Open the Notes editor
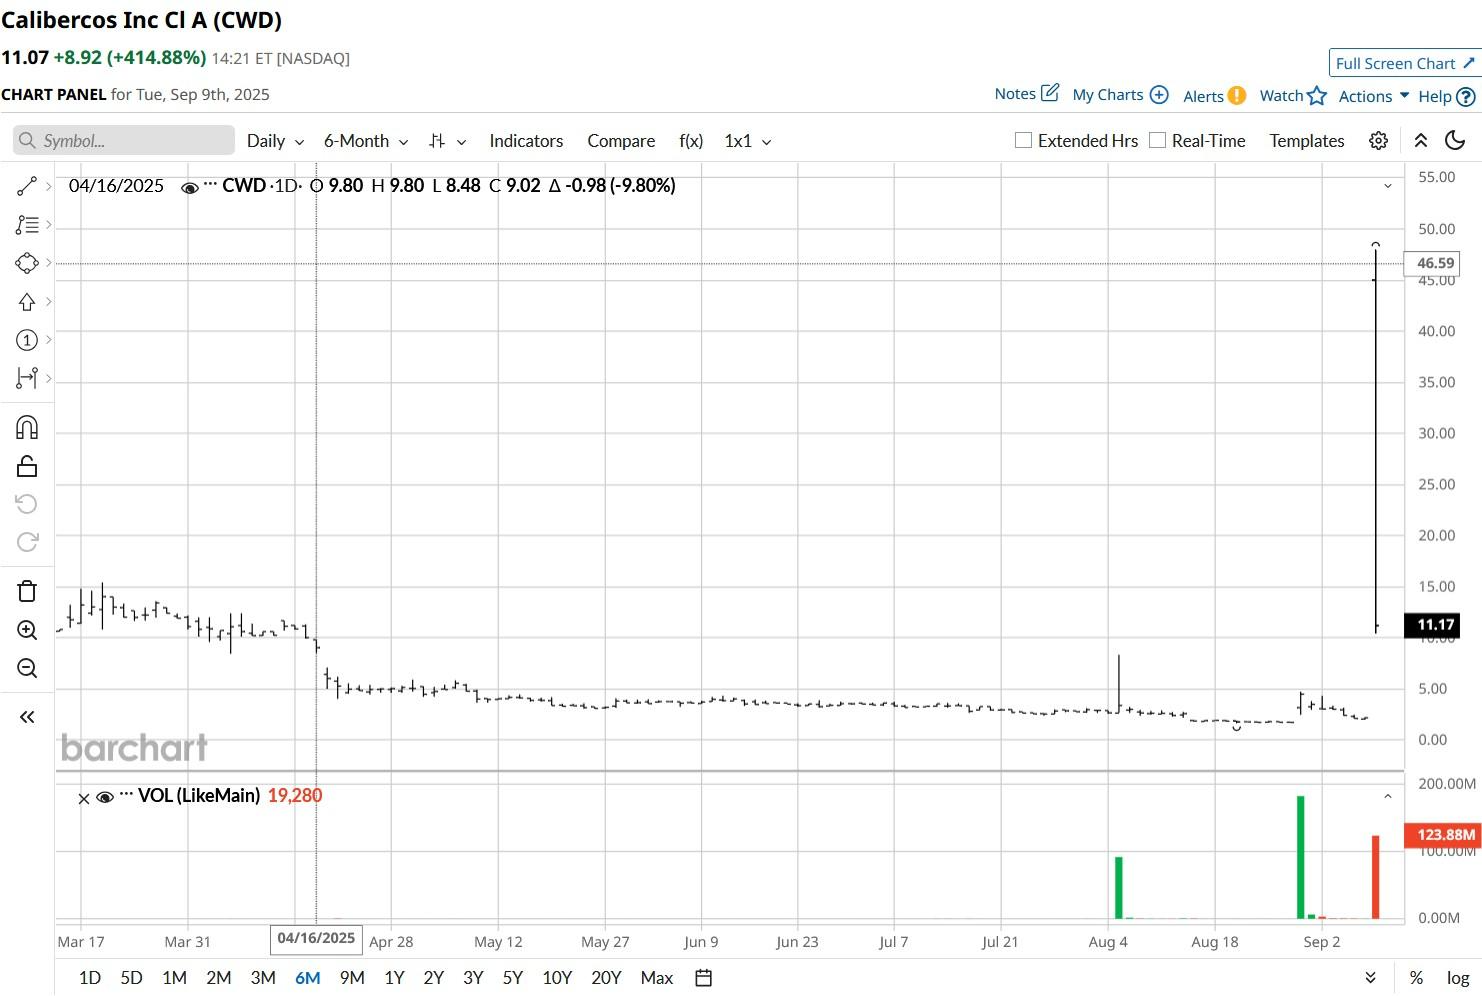 1026,94
